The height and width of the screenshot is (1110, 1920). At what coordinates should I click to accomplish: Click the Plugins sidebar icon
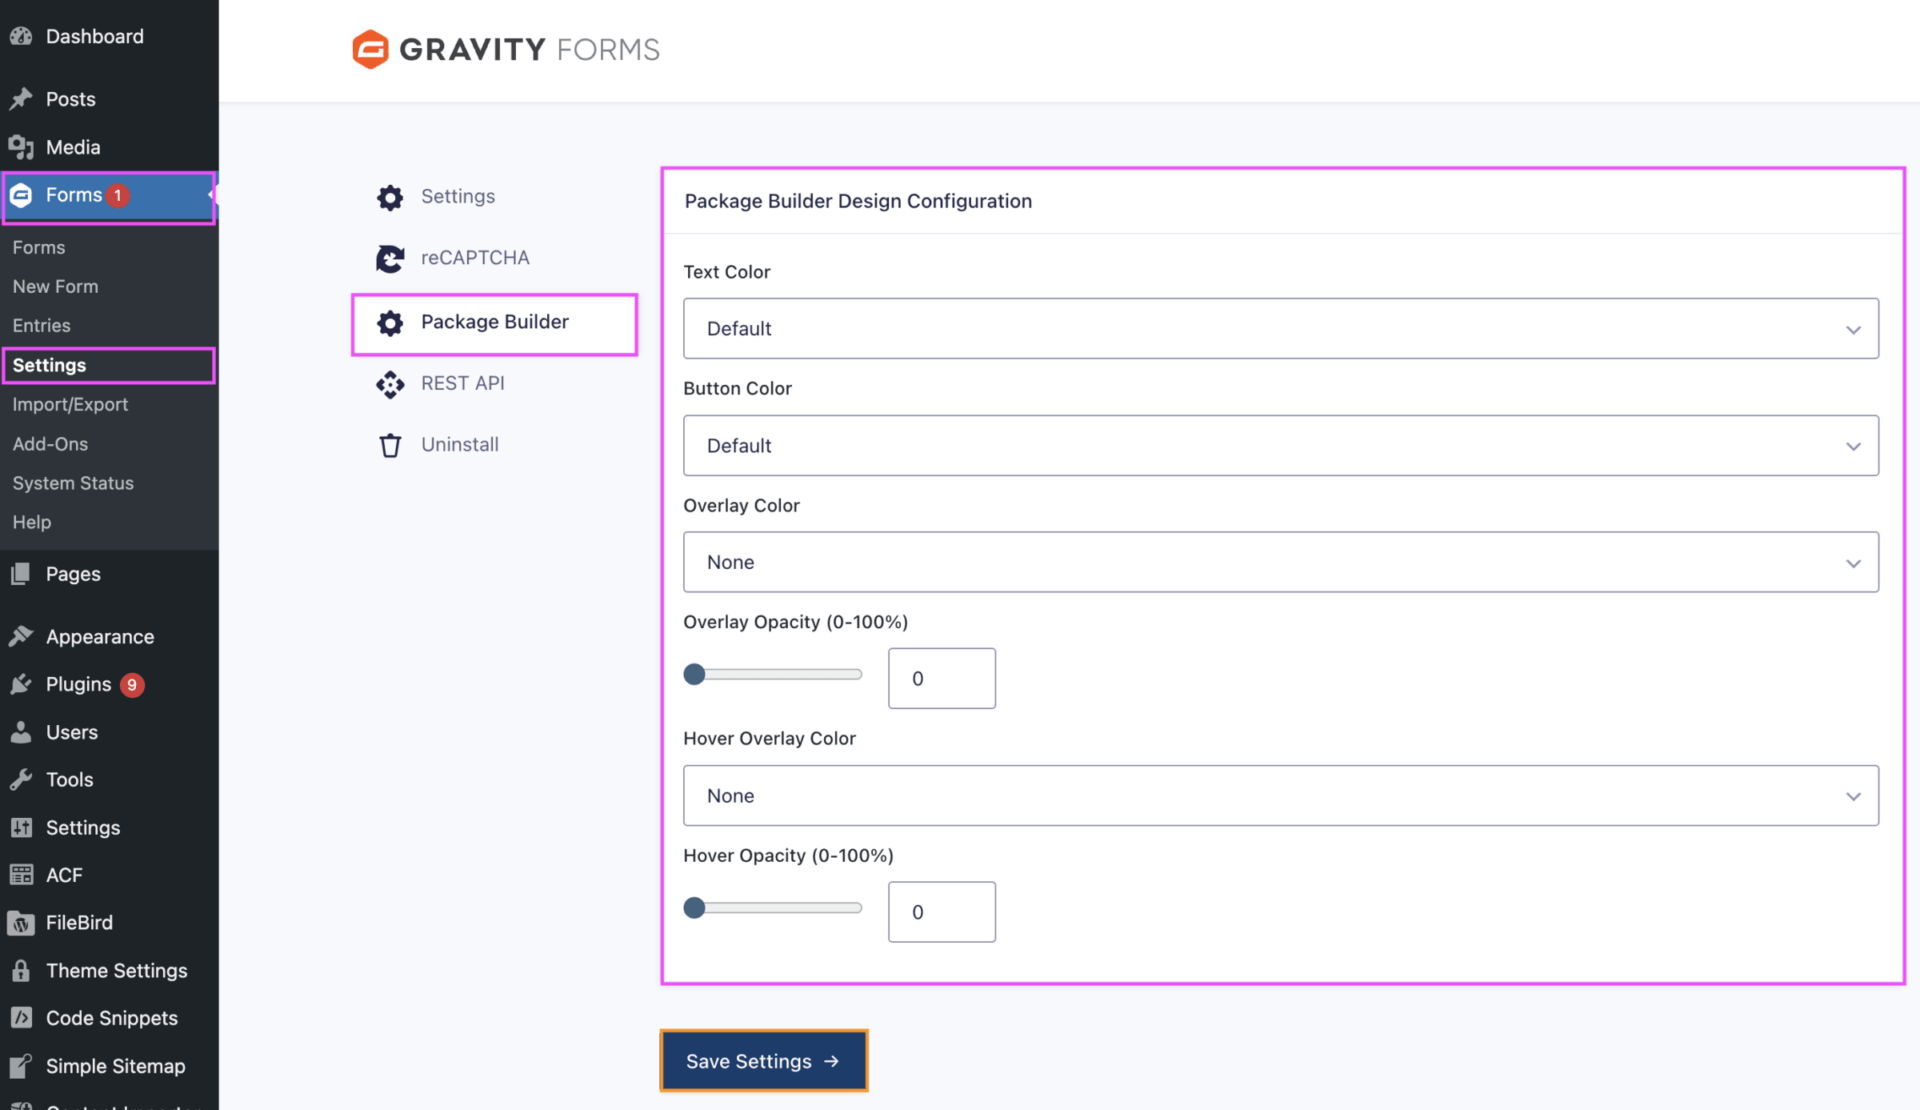pos(21,684)
